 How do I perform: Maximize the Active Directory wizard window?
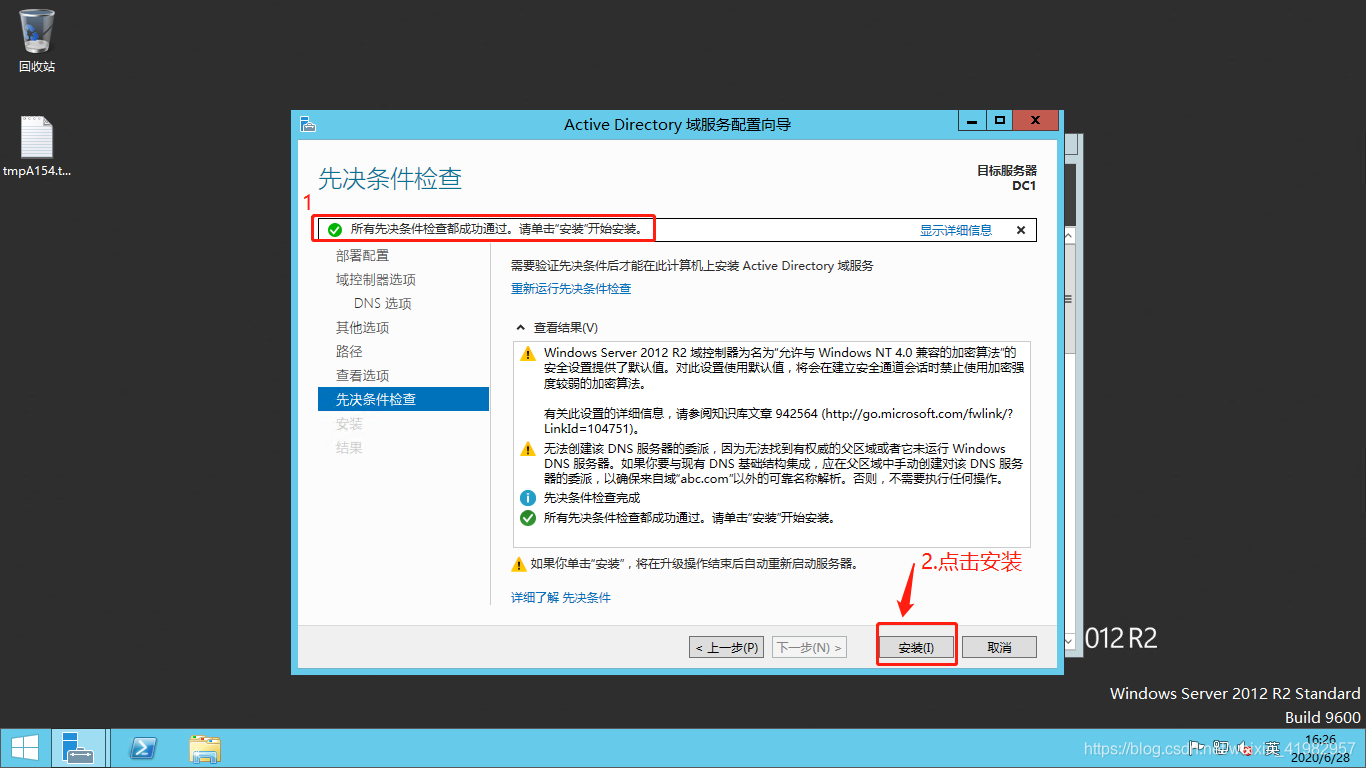pos(999,121)
